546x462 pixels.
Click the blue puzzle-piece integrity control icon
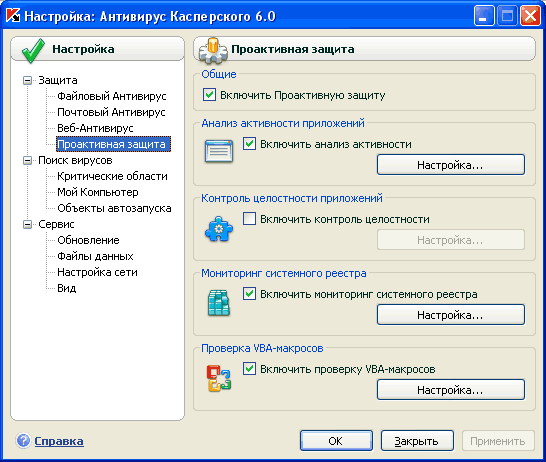pos(219,229)
